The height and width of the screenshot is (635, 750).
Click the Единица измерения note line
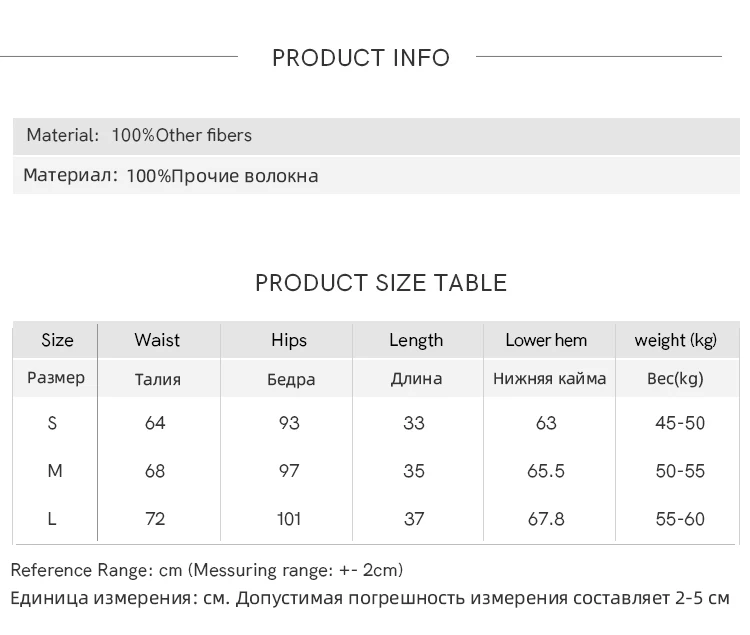[x=370, y=599]
